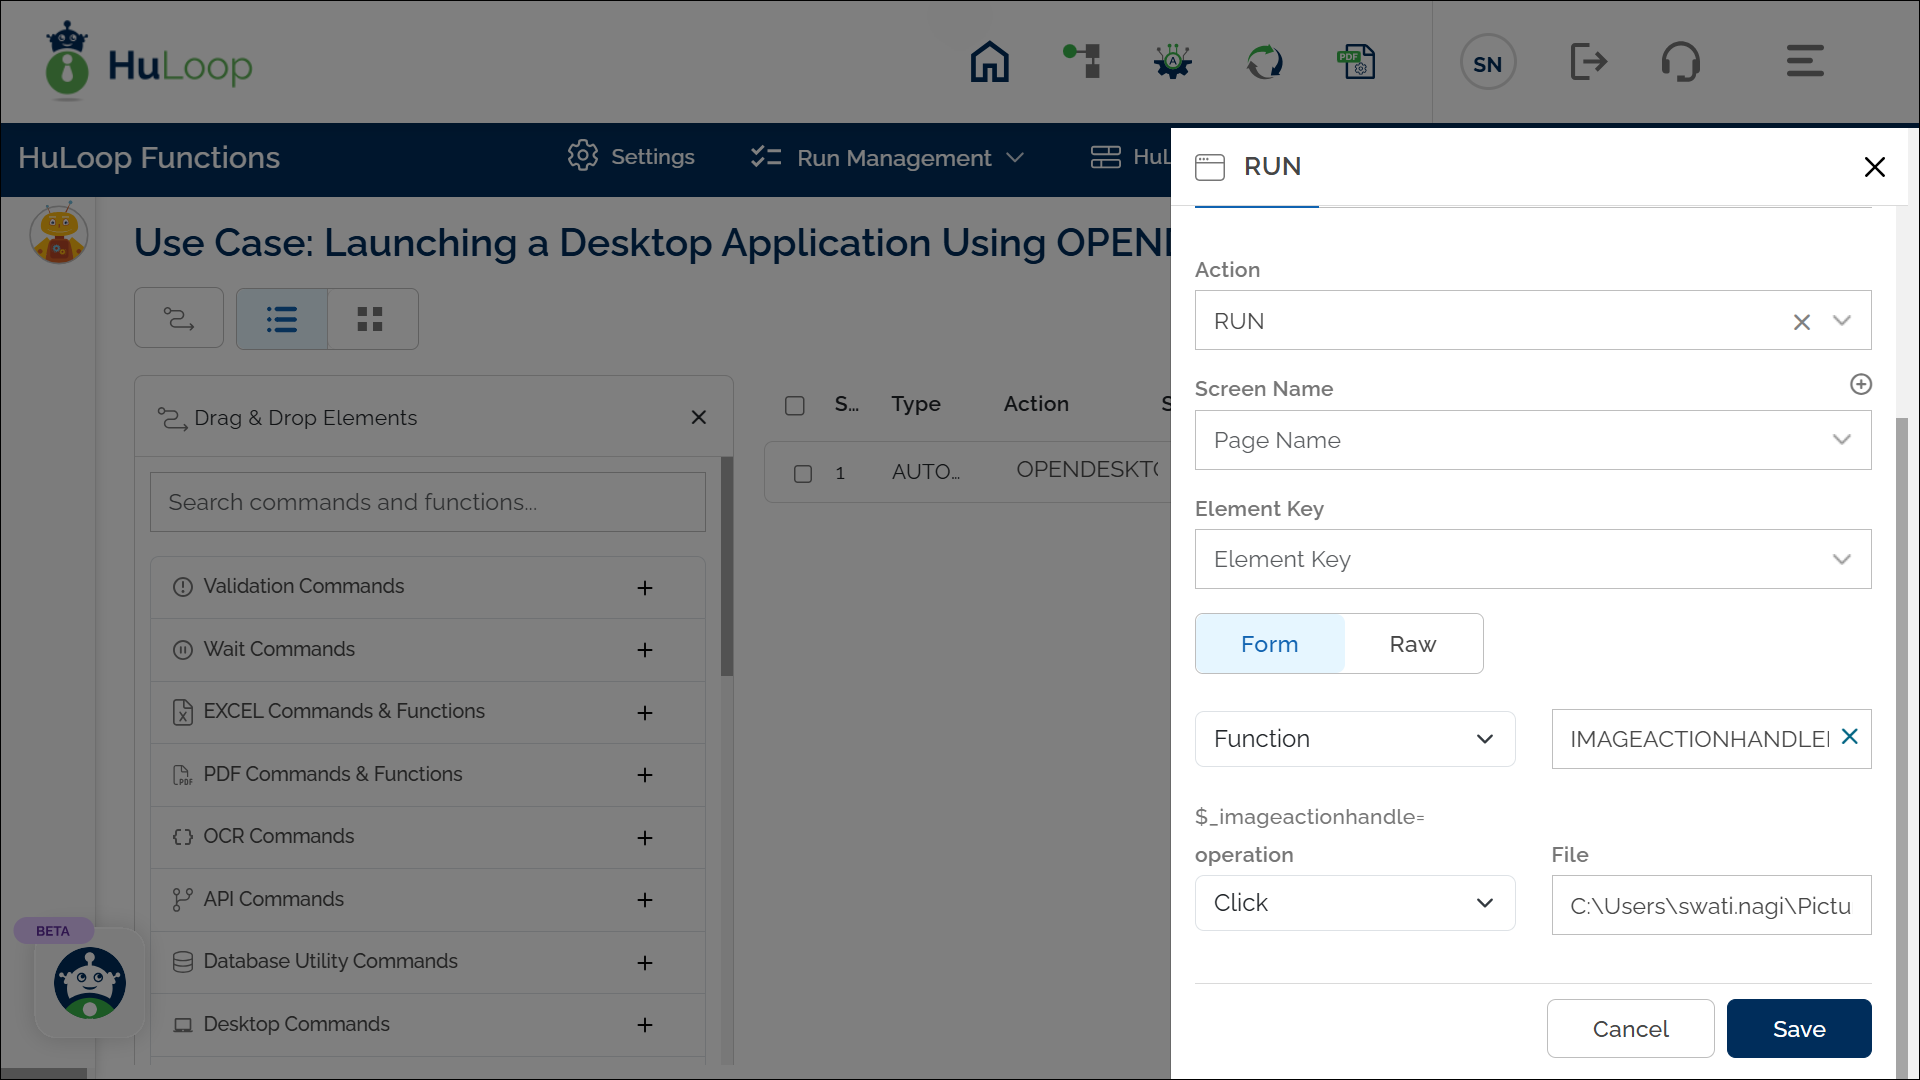Click the circular sync arrows icon
Screen dimensions: 1920x1080
pyautogui.click(x=1264, y=62)
